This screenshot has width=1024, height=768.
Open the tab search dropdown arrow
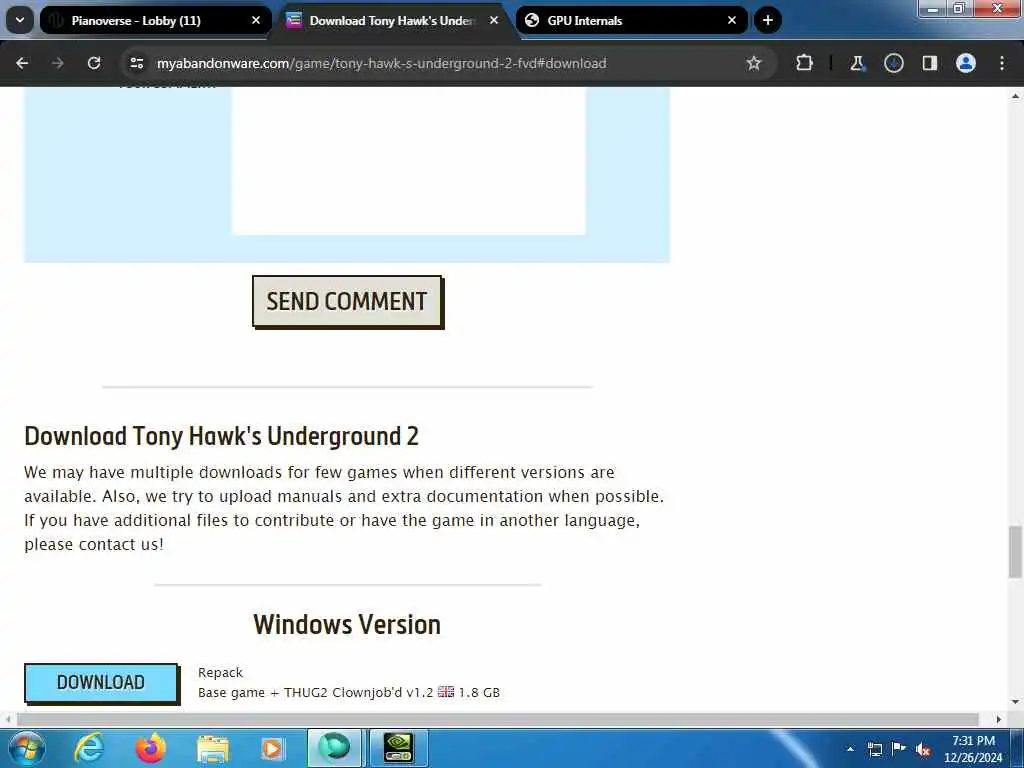point(20,20)
